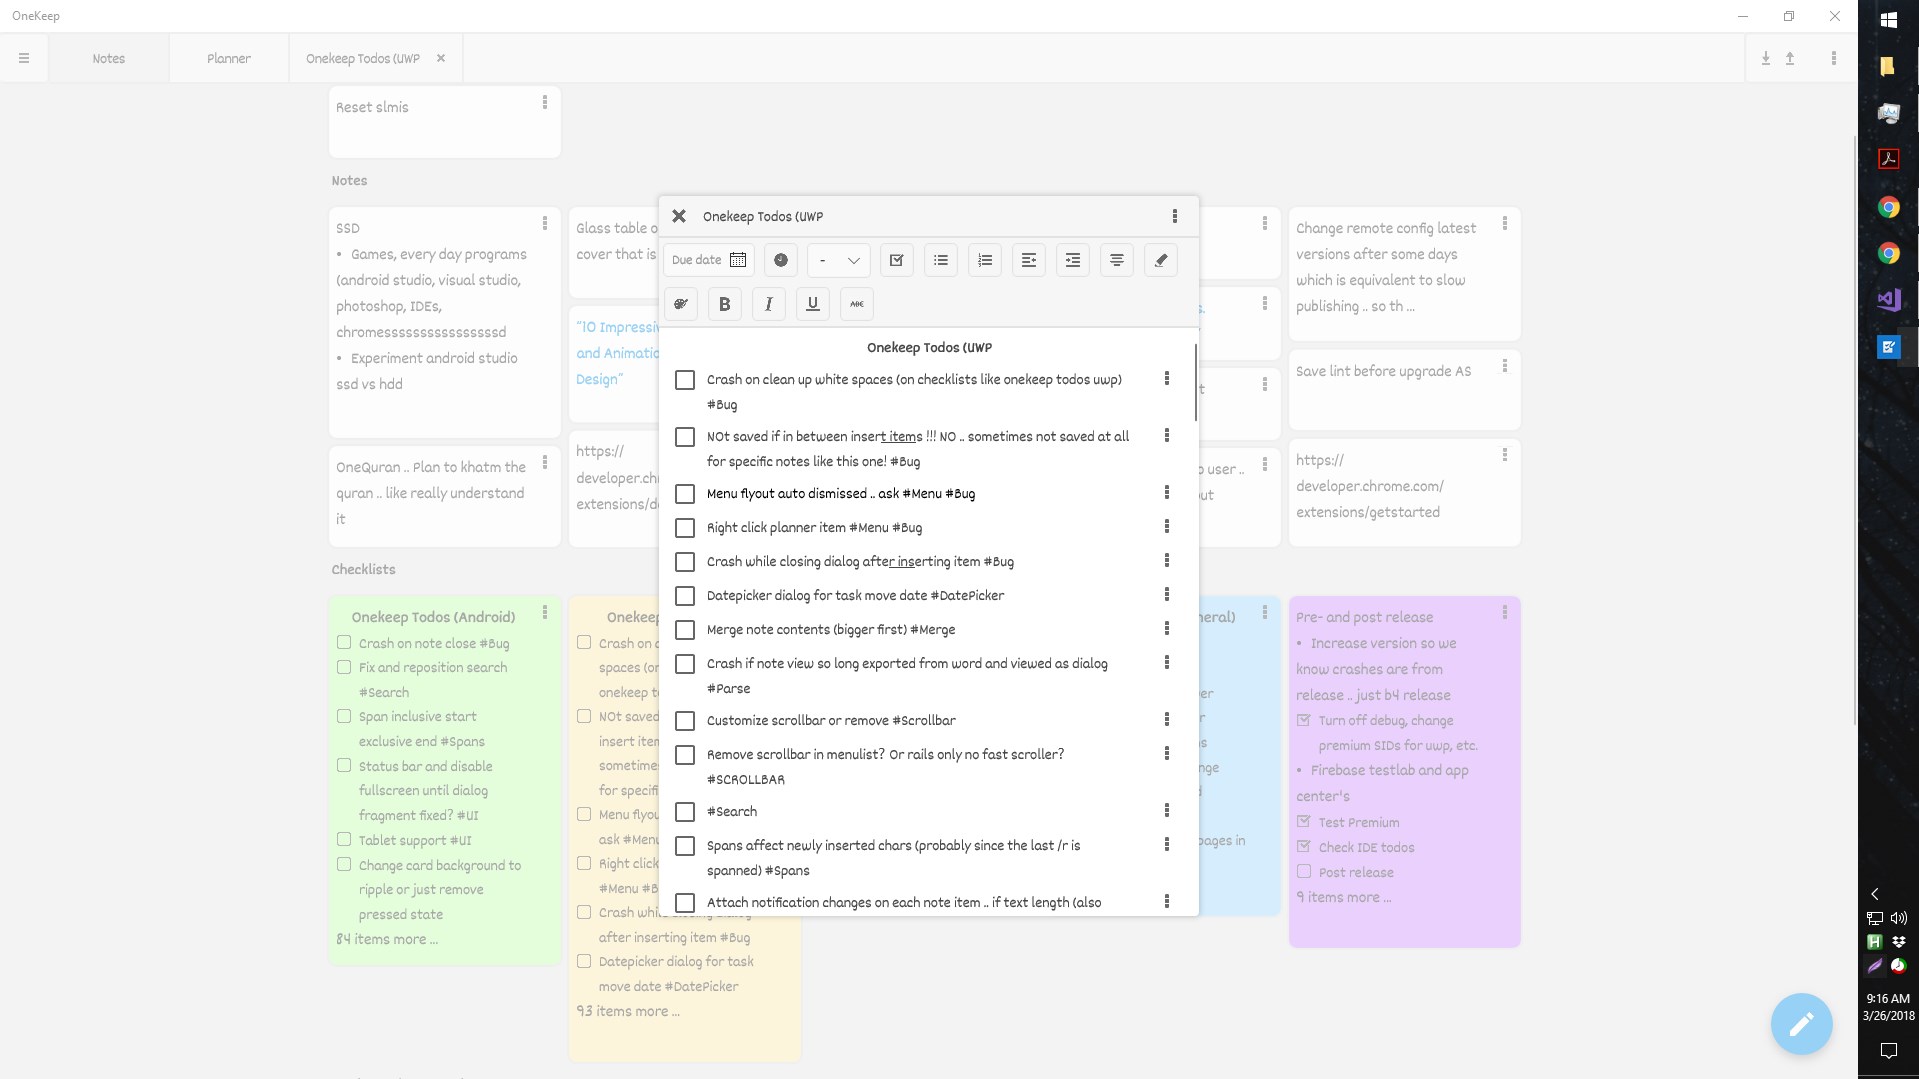Open menu of the 'Save lint before upgrade AS' card
The image size is (1919, 1079).
pyautogui.click(x=1505, y=366)
